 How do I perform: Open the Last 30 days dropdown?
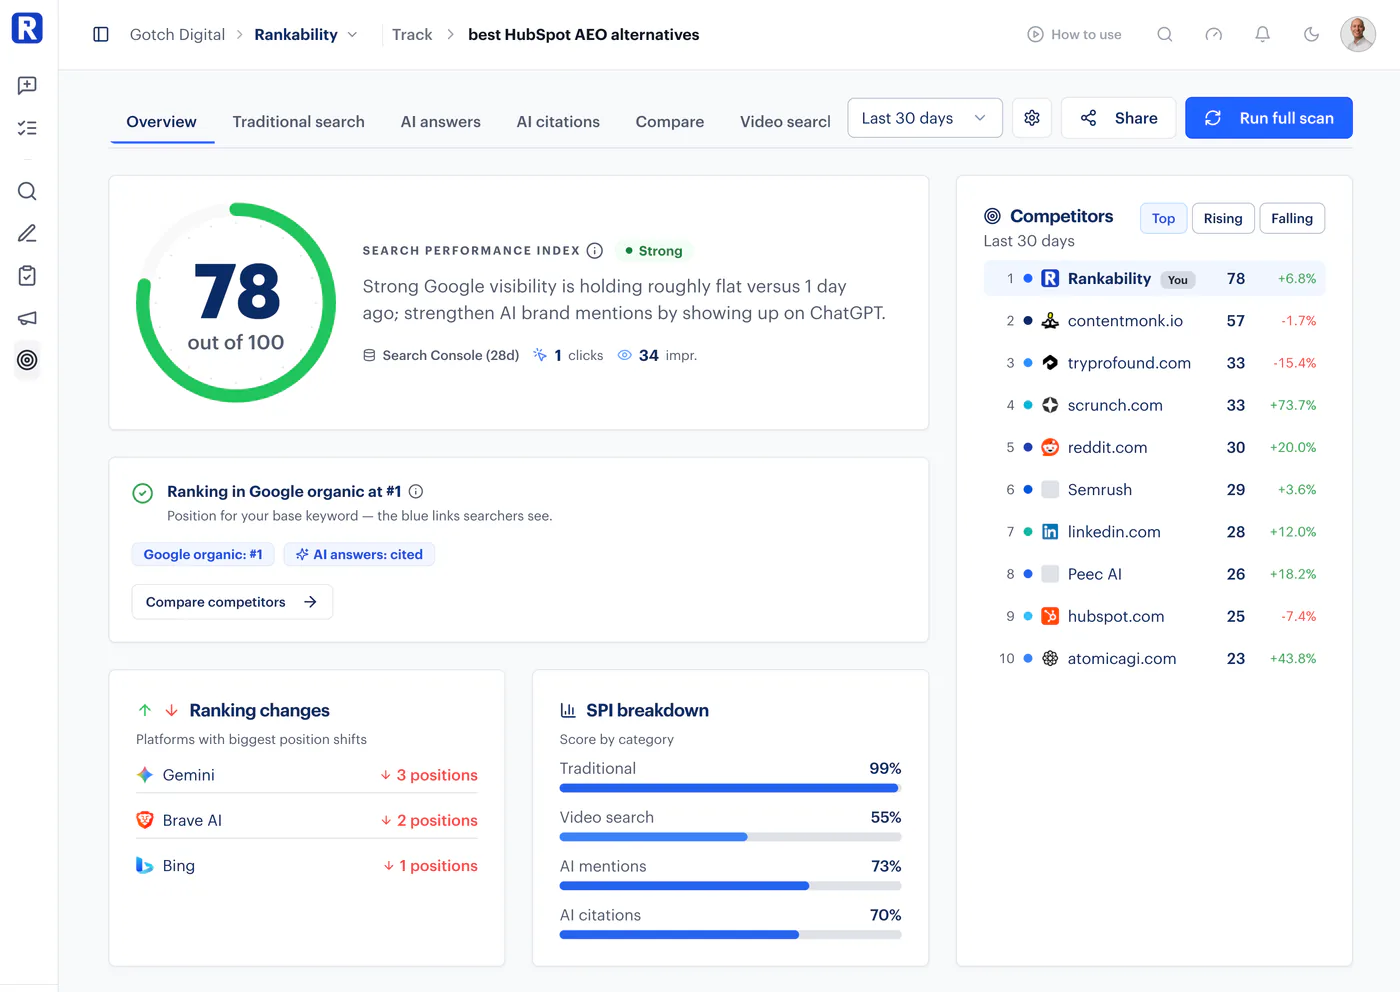click(x=925, y=118)
